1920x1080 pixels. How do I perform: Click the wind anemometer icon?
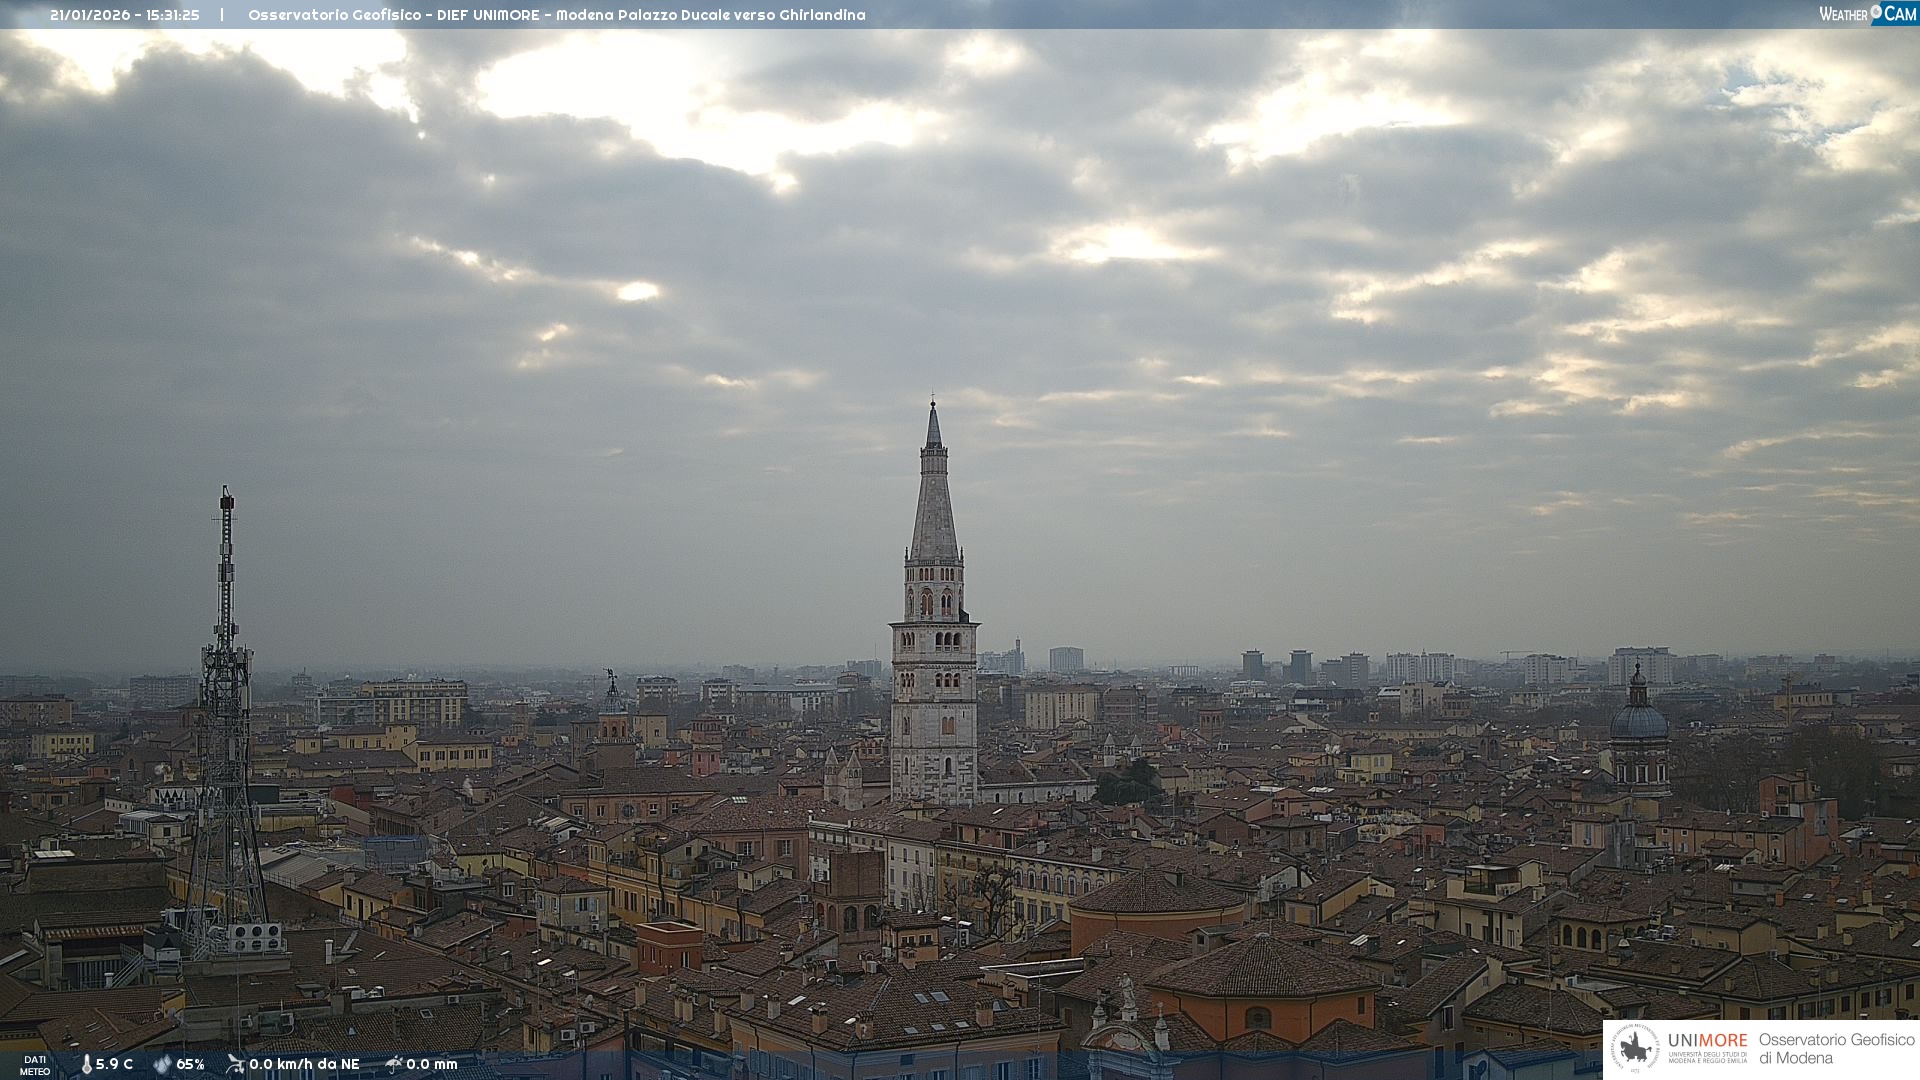pyautogui.click(x=235, y=1064)
